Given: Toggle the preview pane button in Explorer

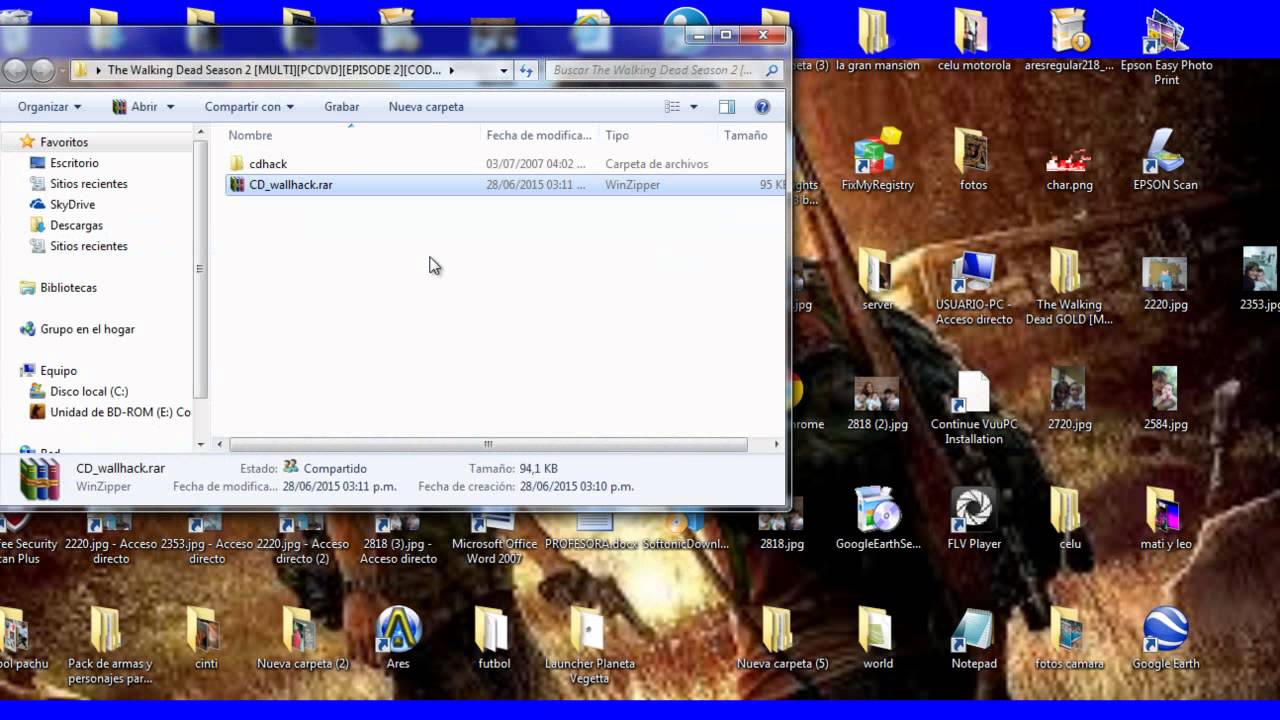Looking at the screenshot, I should 727,107.
